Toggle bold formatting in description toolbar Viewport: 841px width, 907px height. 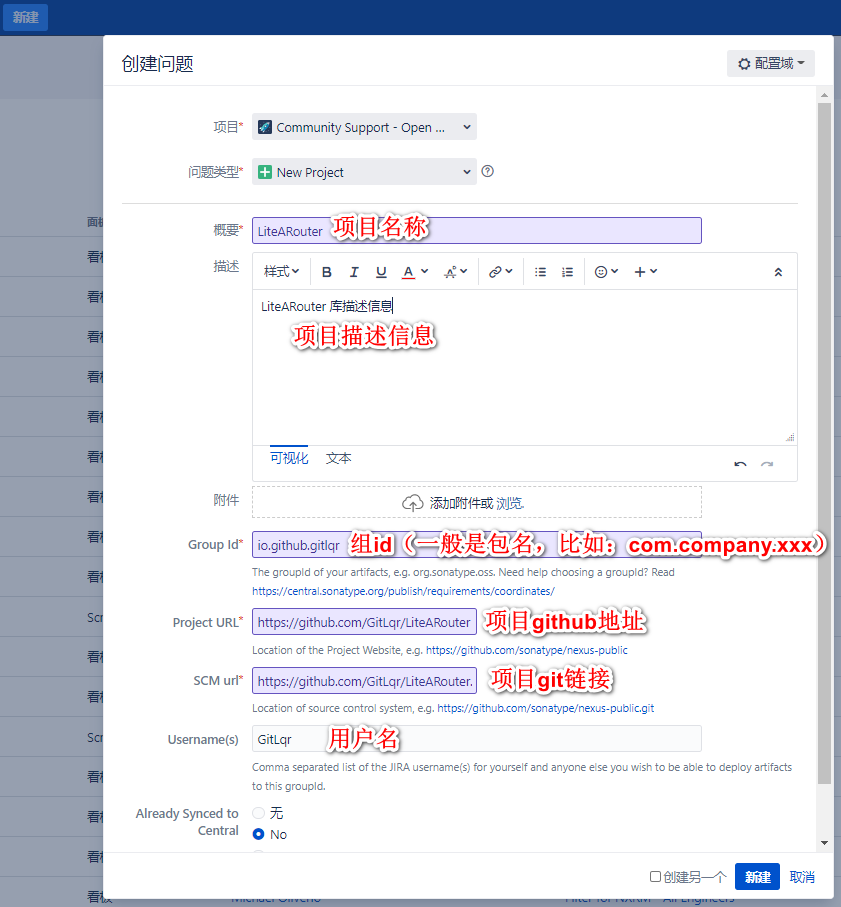[327, 272]
